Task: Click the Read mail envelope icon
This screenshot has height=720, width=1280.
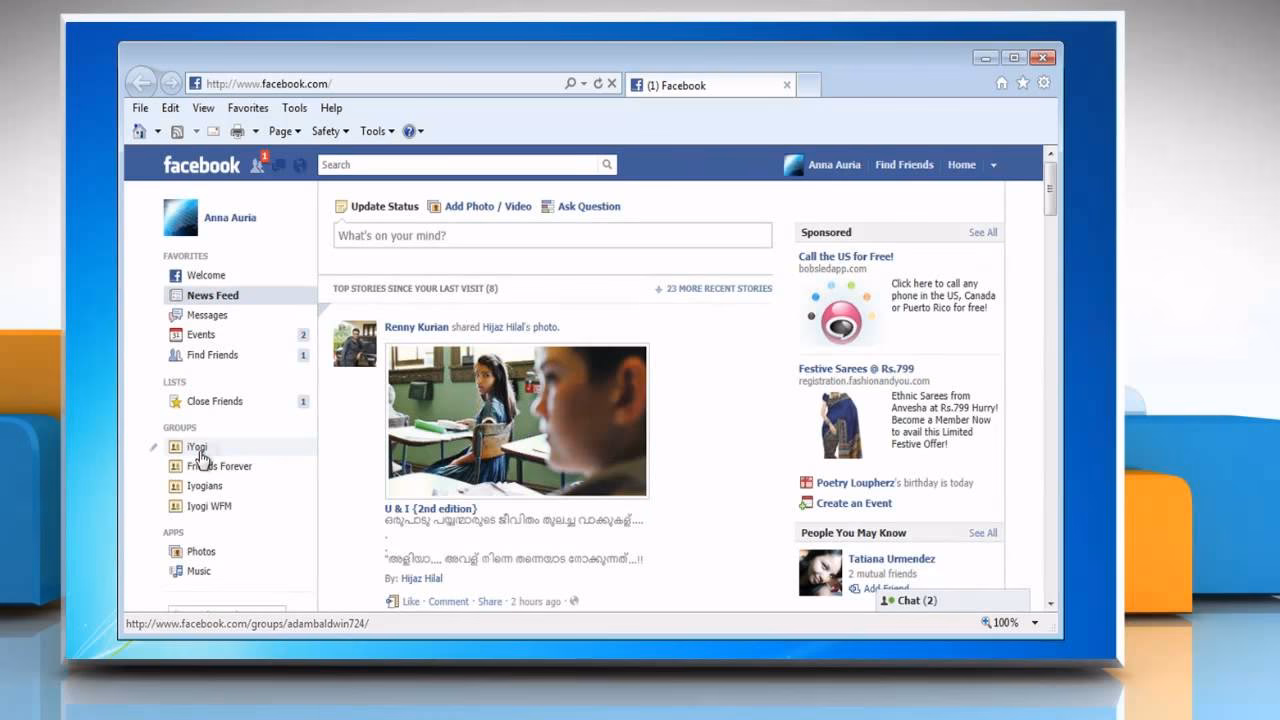Action: [213, 131]
